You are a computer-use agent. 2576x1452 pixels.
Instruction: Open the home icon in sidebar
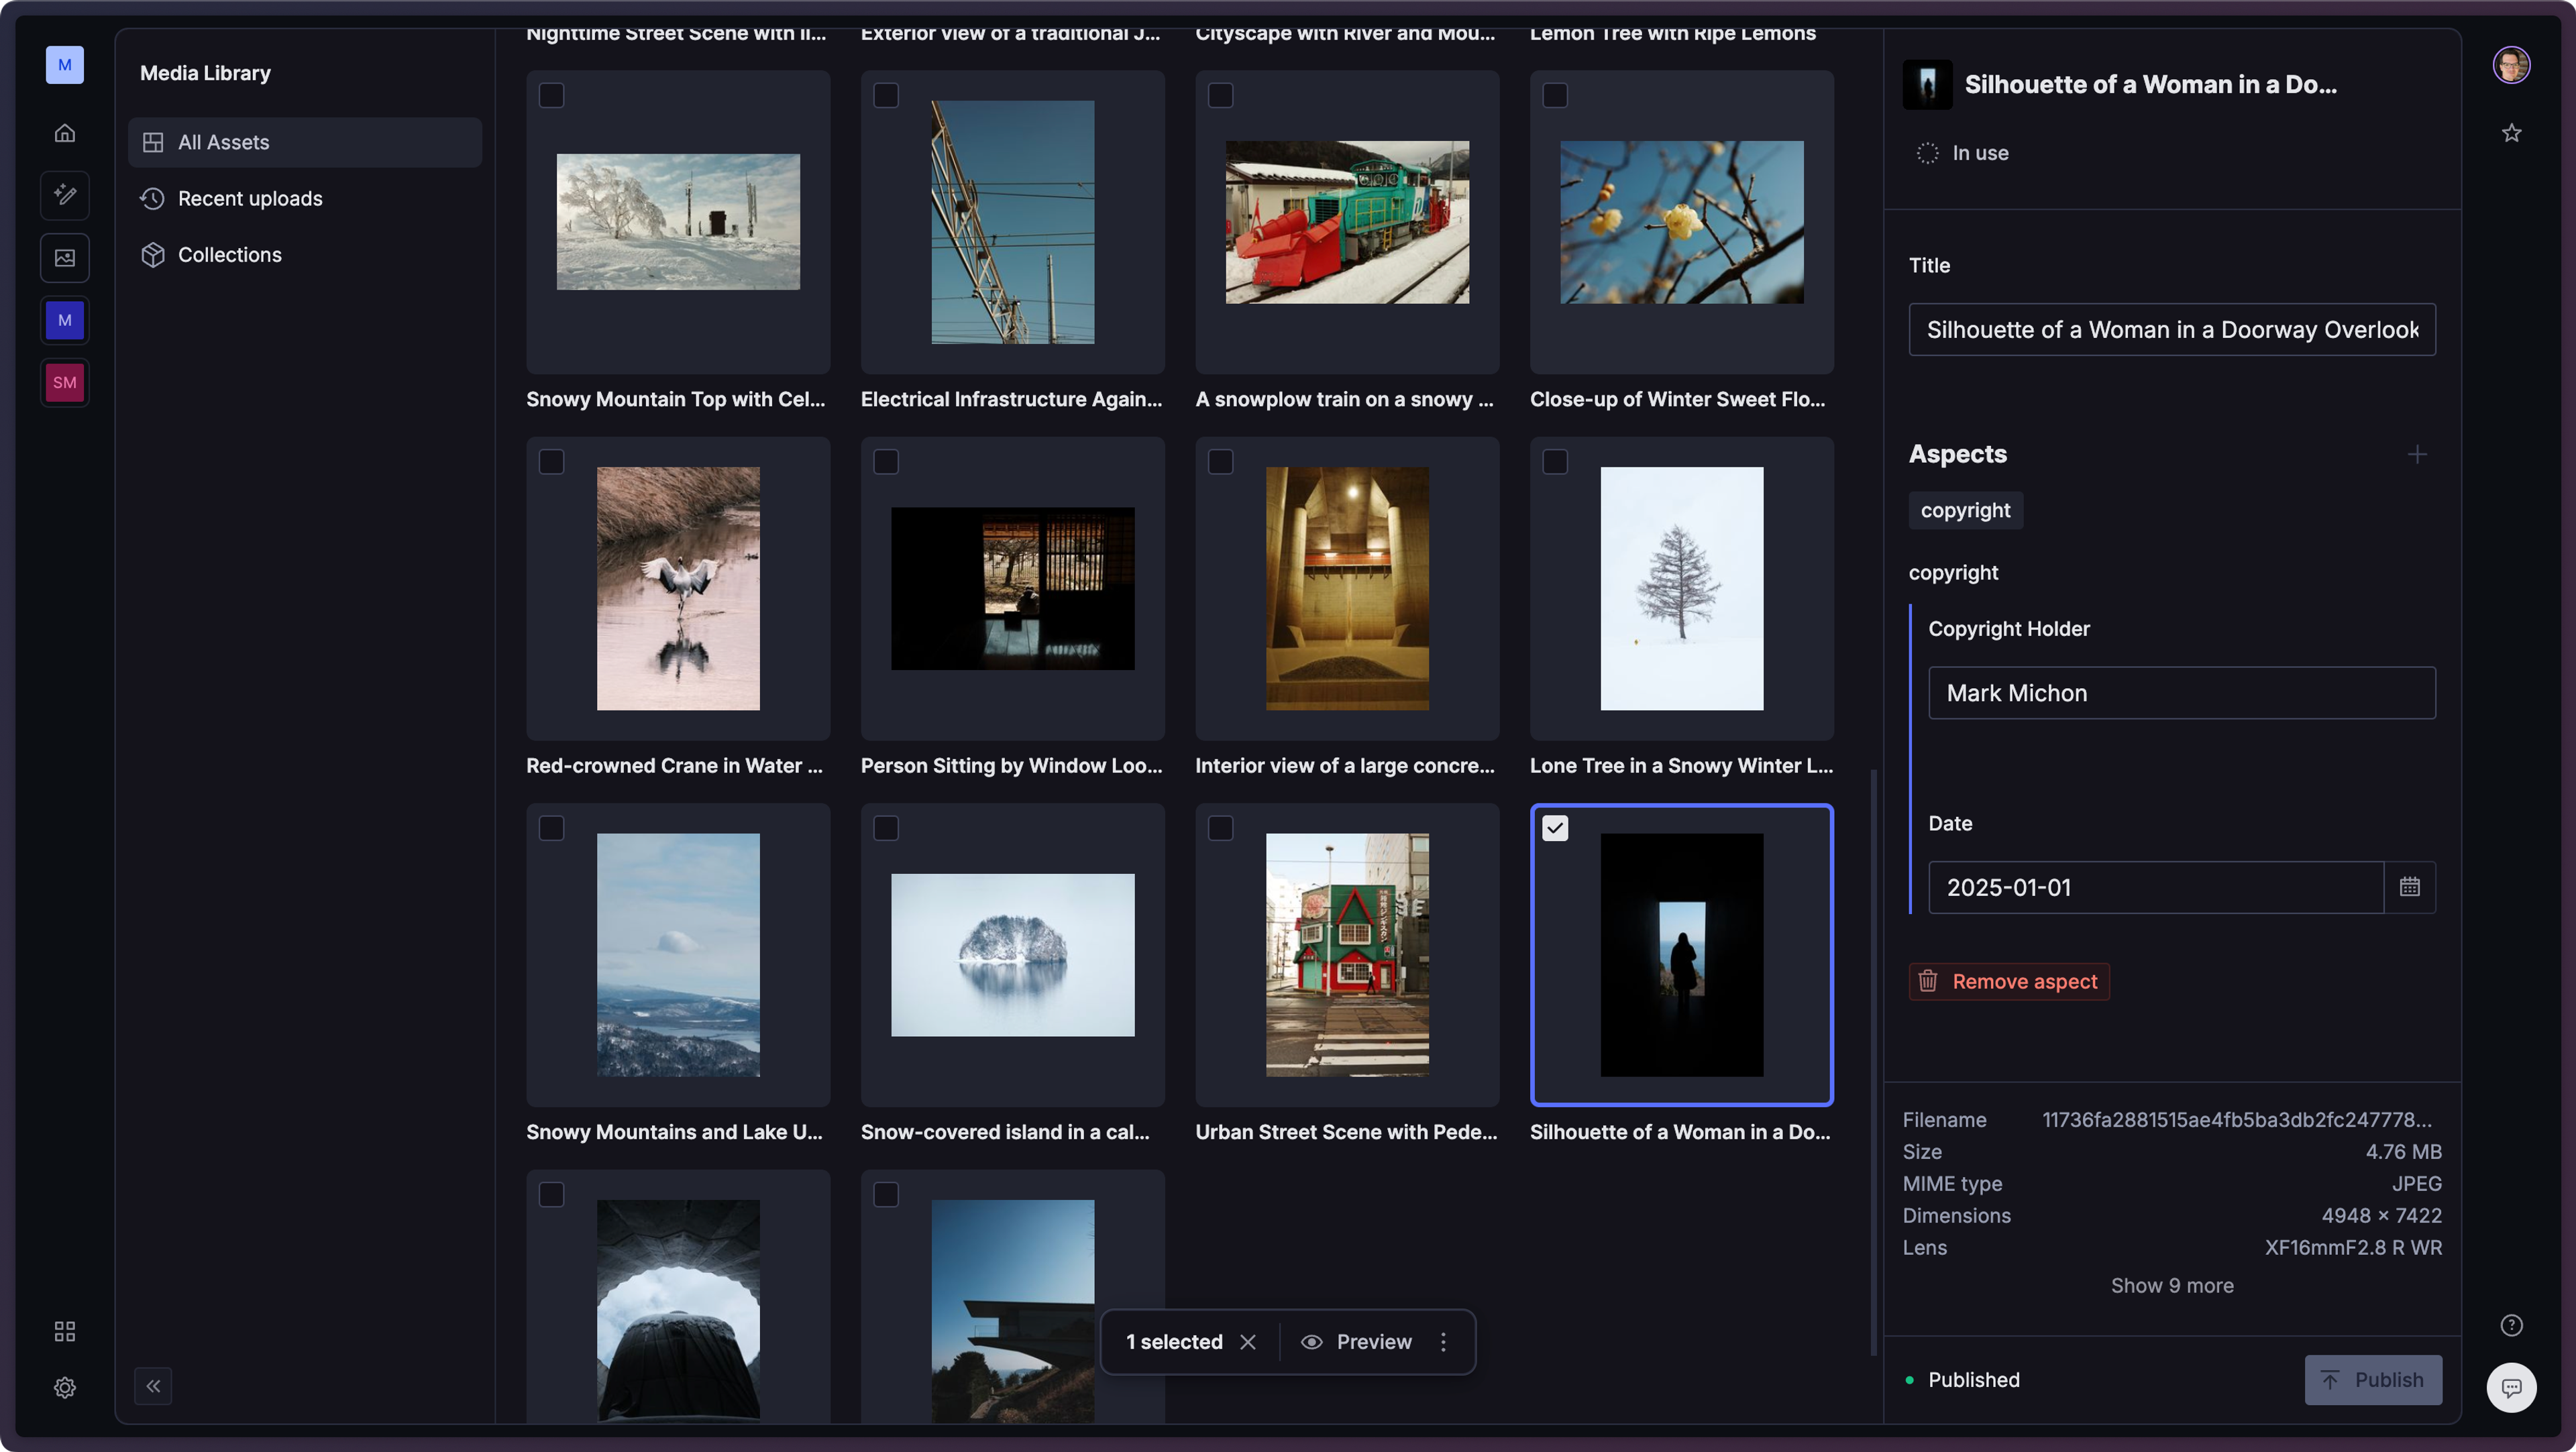pos(65,133)
